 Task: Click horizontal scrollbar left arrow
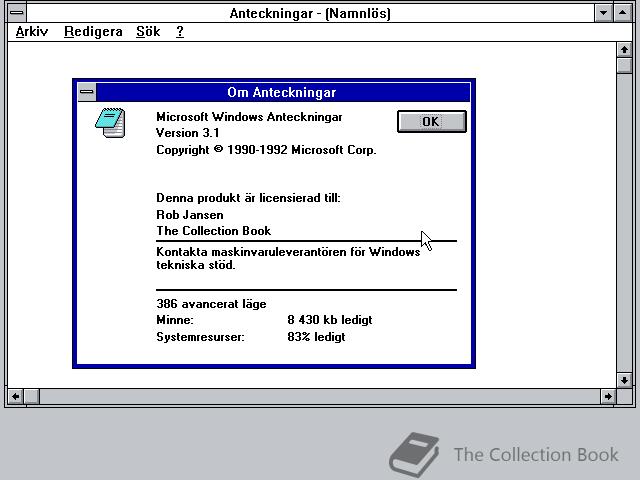(16, 396)
